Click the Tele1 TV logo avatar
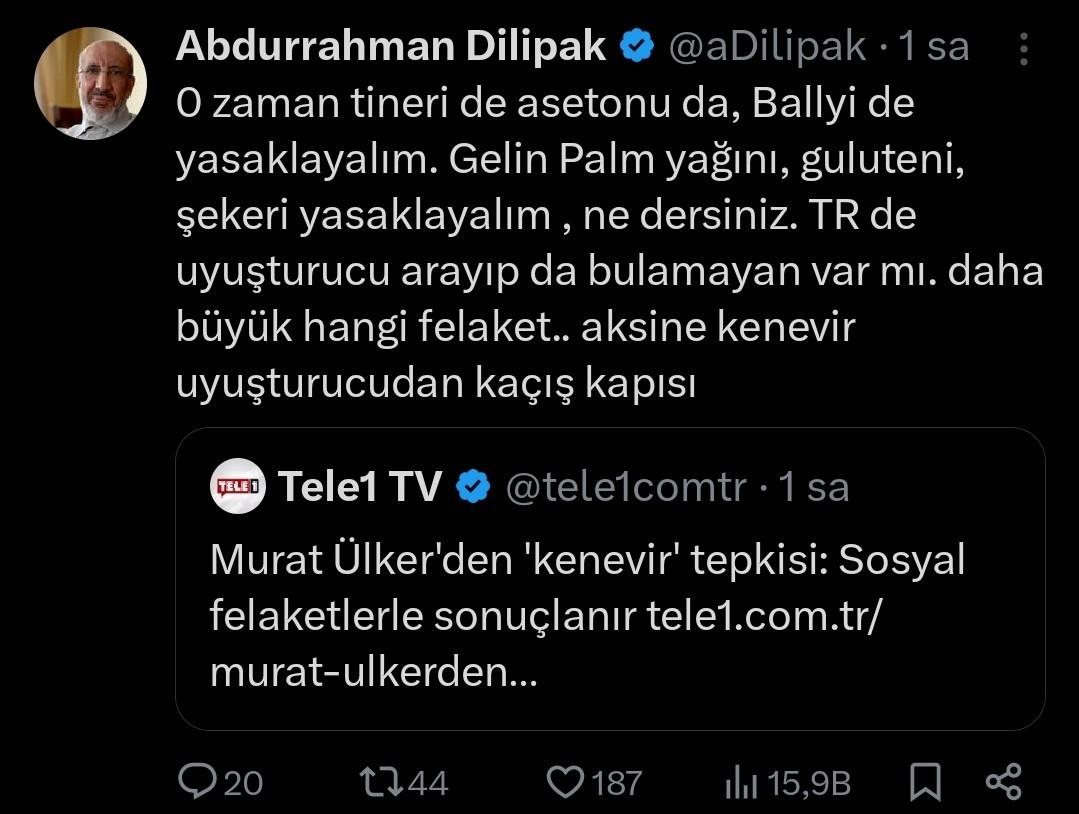This screenshot has height=814, width=1079. point(237,487)
